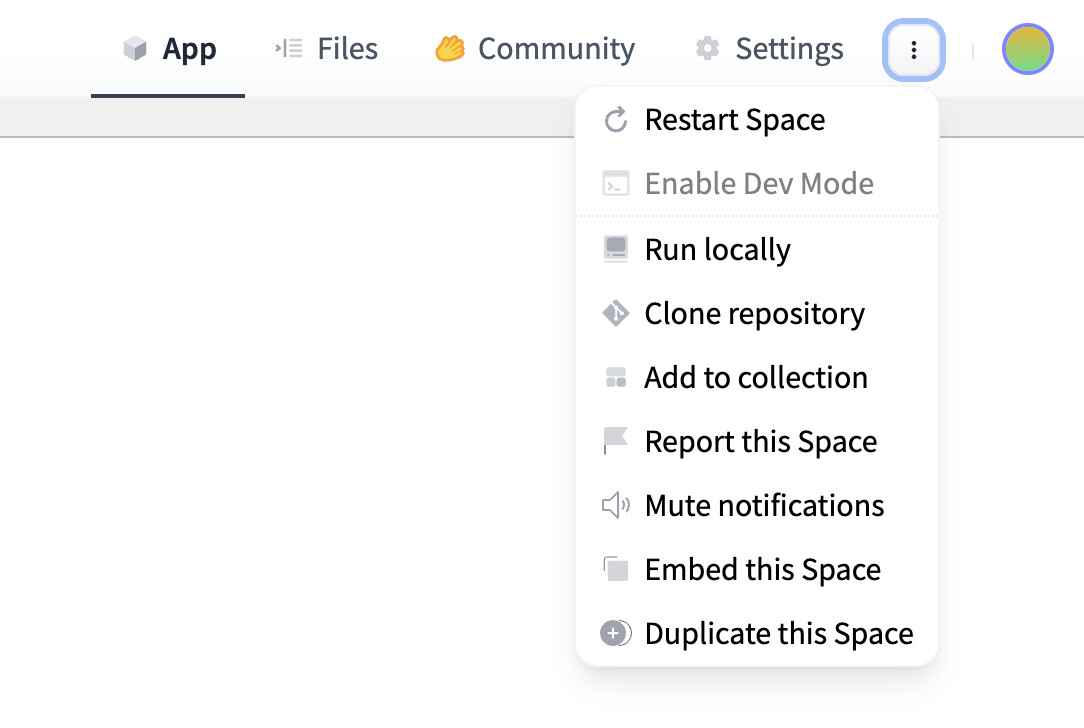Click the terminal icon next to Enable Dev Mode
Image resolution: width=1084 pixels, height=728 pixels.
[x=616, y=184]
